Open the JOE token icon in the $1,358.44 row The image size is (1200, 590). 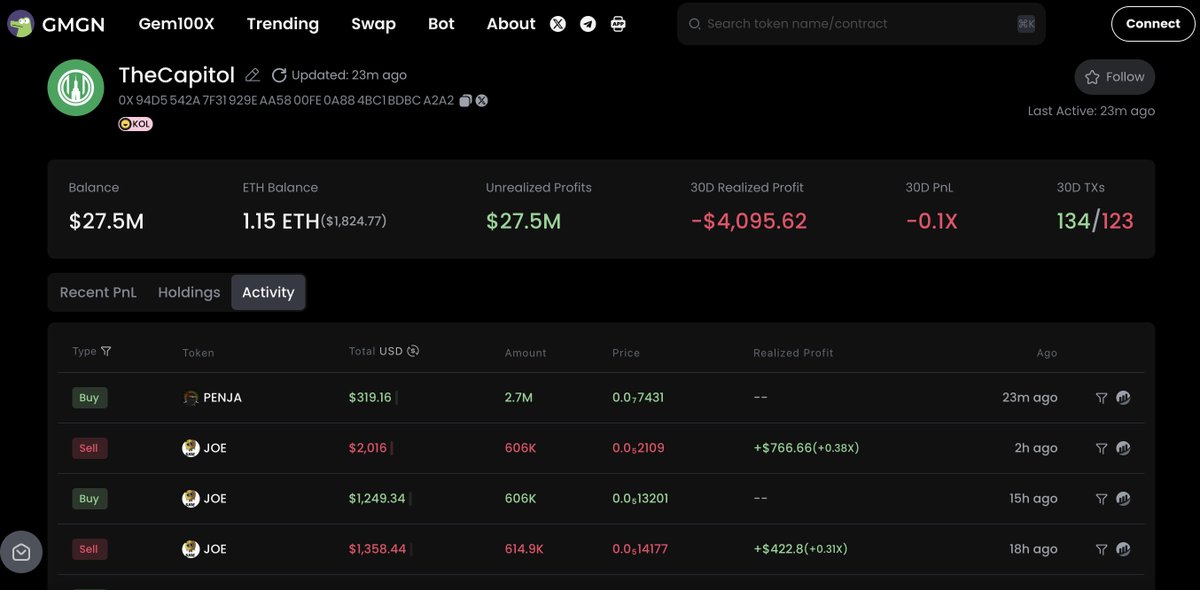coord(191,549)
